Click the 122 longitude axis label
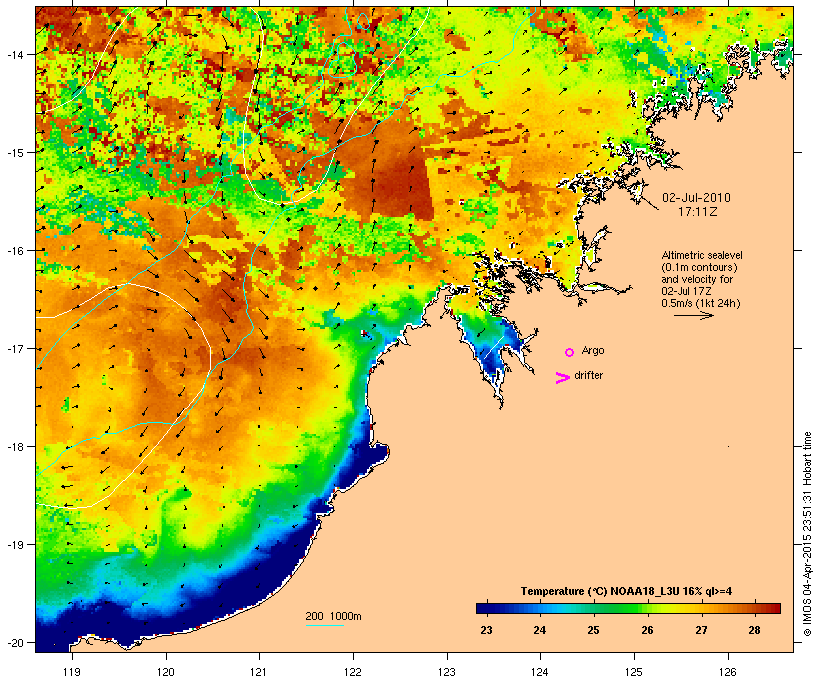The height and width of the screenshot is (680, 820). [353, 672]
